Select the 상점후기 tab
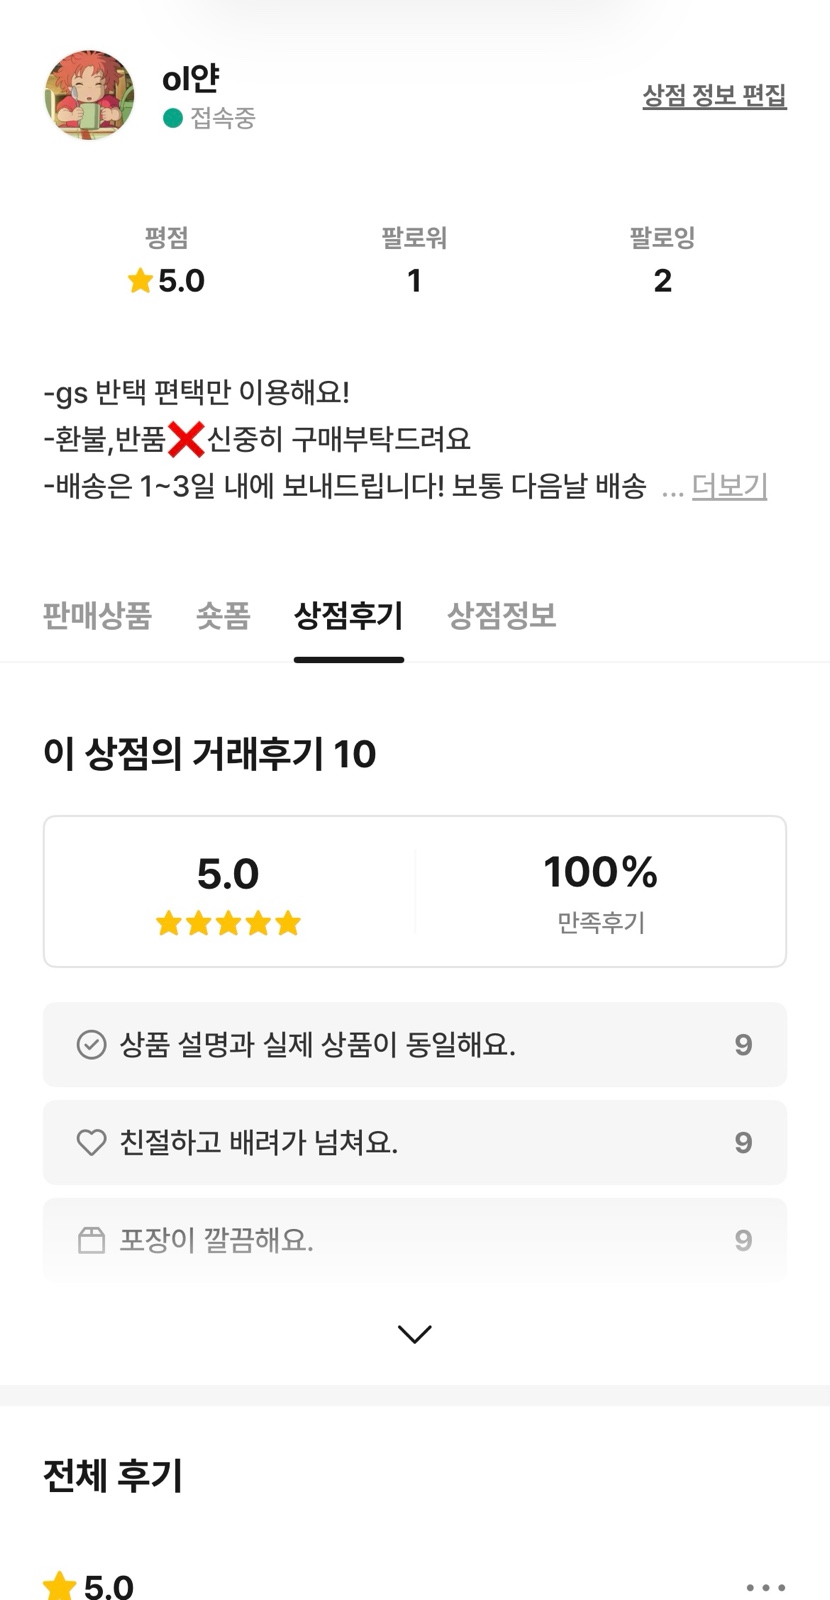Image resolution: width=830 pixels, height=1600 pixels. [x=348, y=615]
